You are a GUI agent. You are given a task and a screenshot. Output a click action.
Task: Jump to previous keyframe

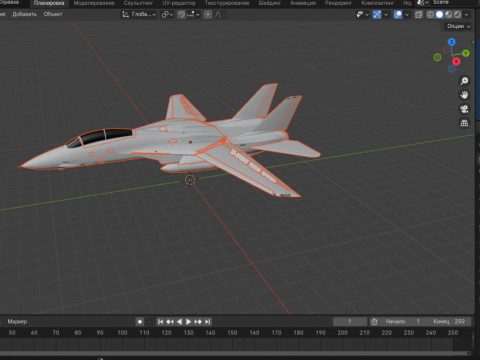tap(170, 322)
